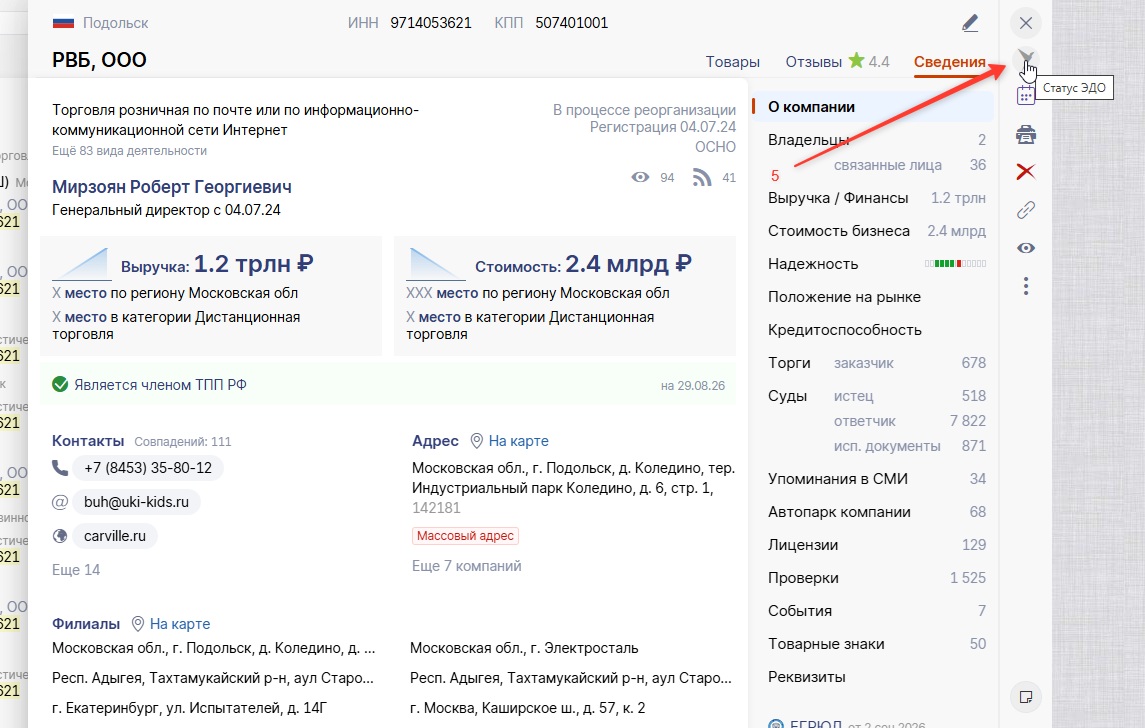Viewport: 1145px width, 728px height.
Task: Open the calendar icon in sidebar
Action: click(1026, 96)
